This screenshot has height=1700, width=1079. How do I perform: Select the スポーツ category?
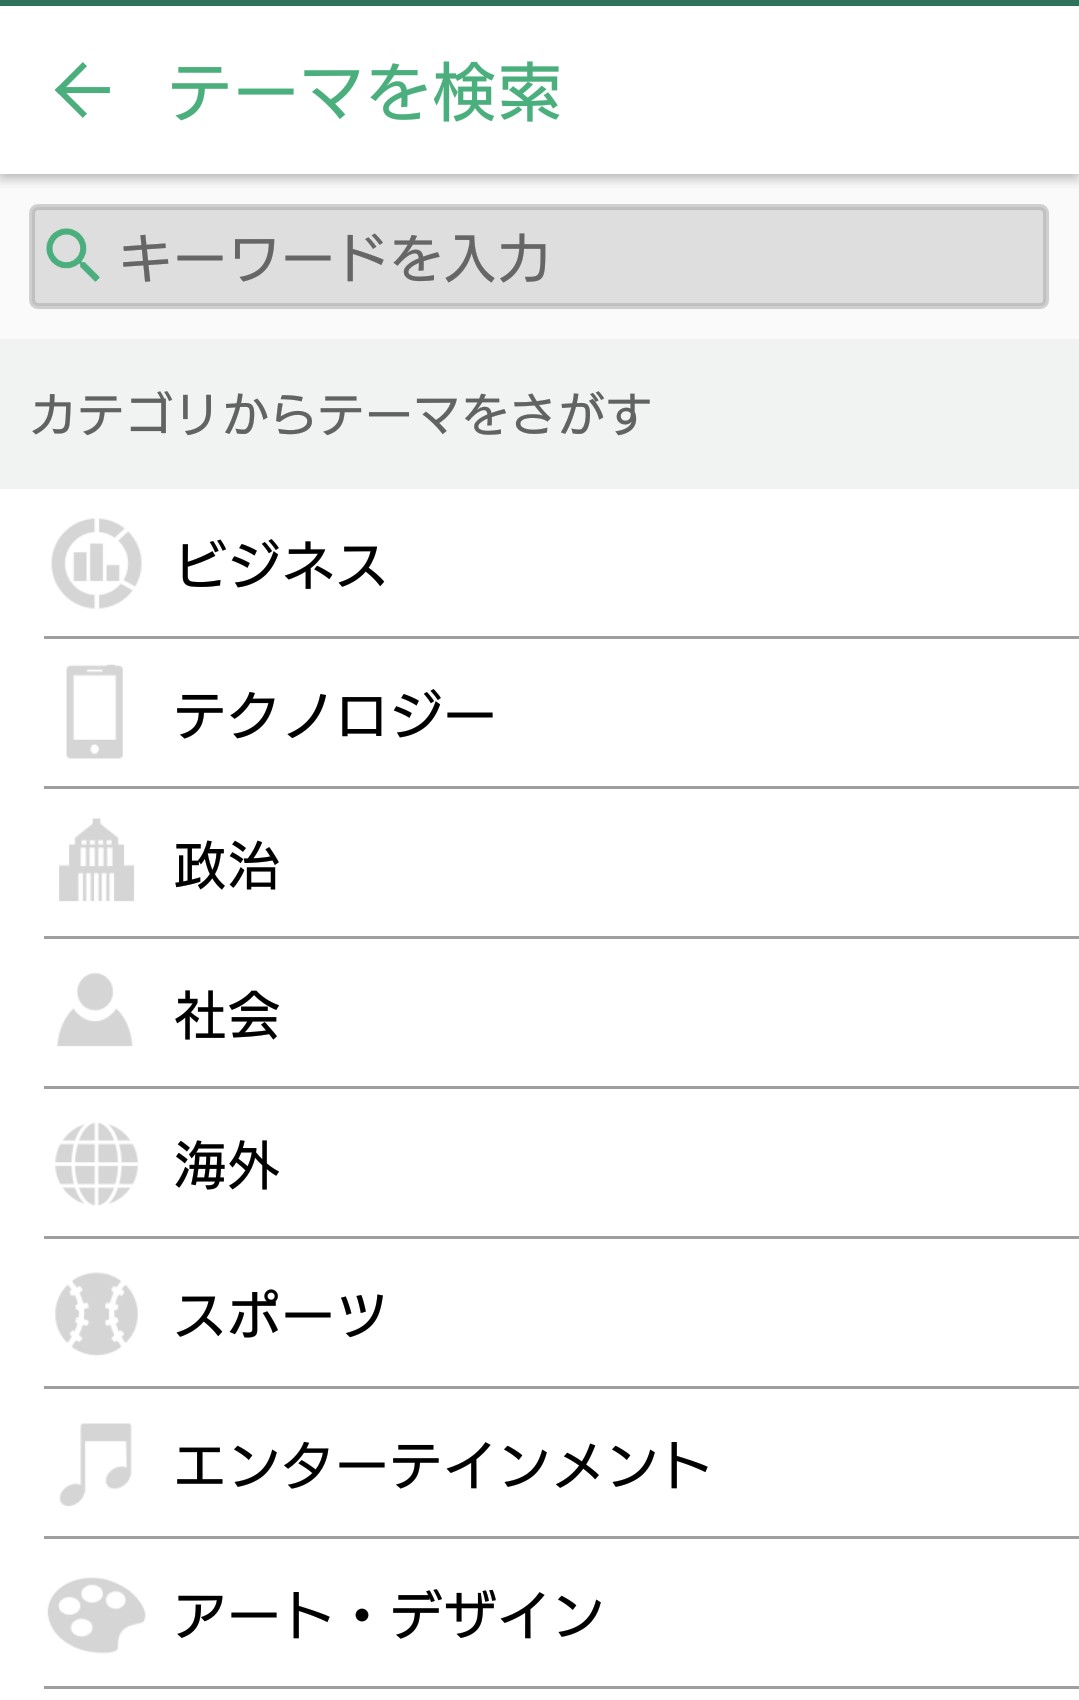281,1314
